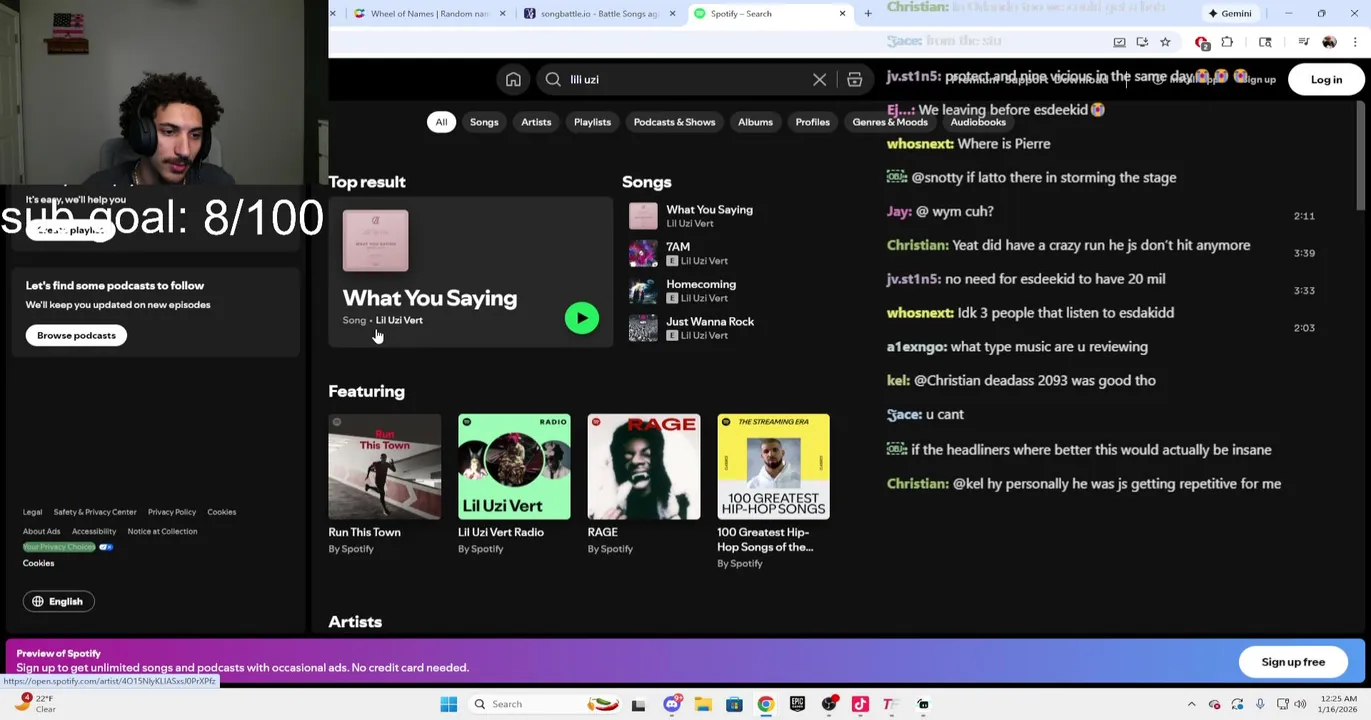Open RAGE playlist card
The width and height of the screenshot is (1371, 720).
[643, 485]
